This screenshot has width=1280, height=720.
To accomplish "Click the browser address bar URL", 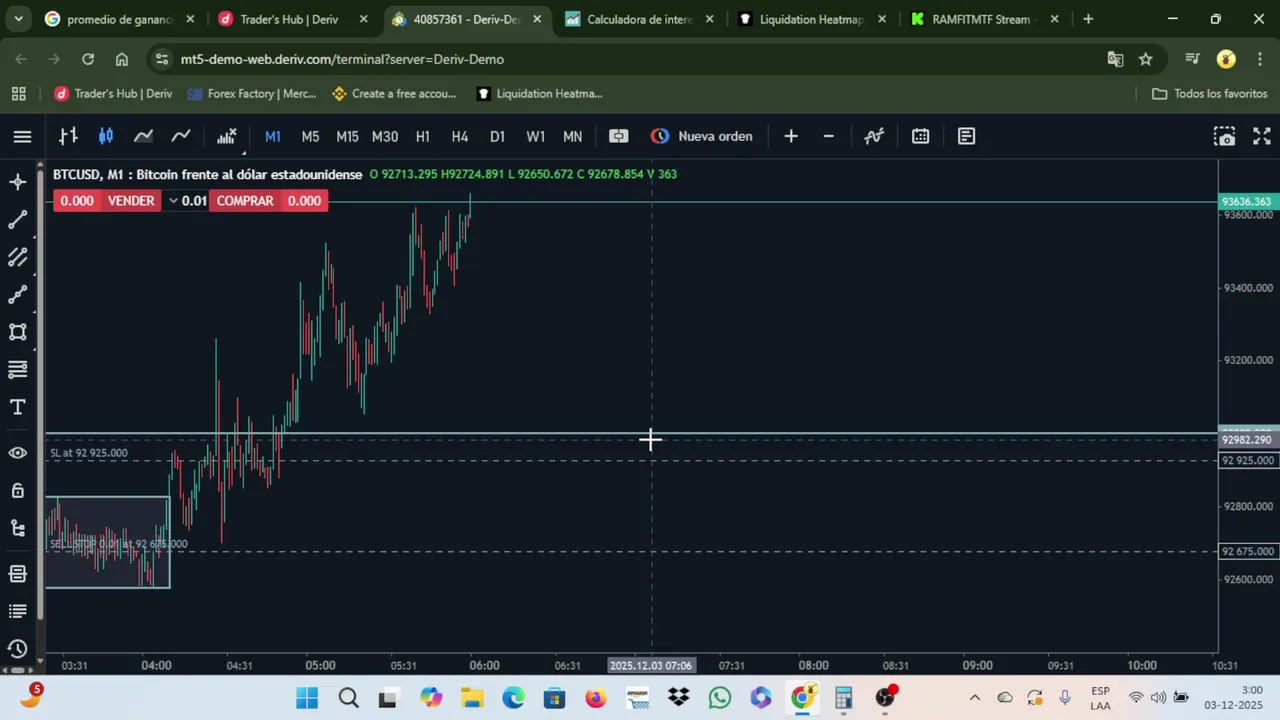I will pos(342,59).
